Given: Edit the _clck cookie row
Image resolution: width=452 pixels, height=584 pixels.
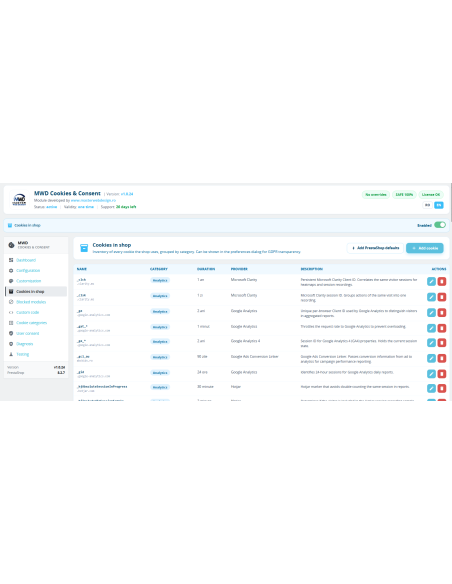Looking at the screenshot, I should 431,282.
